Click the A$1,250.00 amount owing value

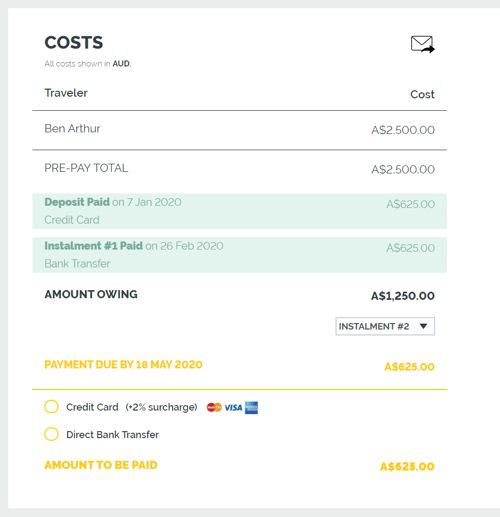point(403,296)
